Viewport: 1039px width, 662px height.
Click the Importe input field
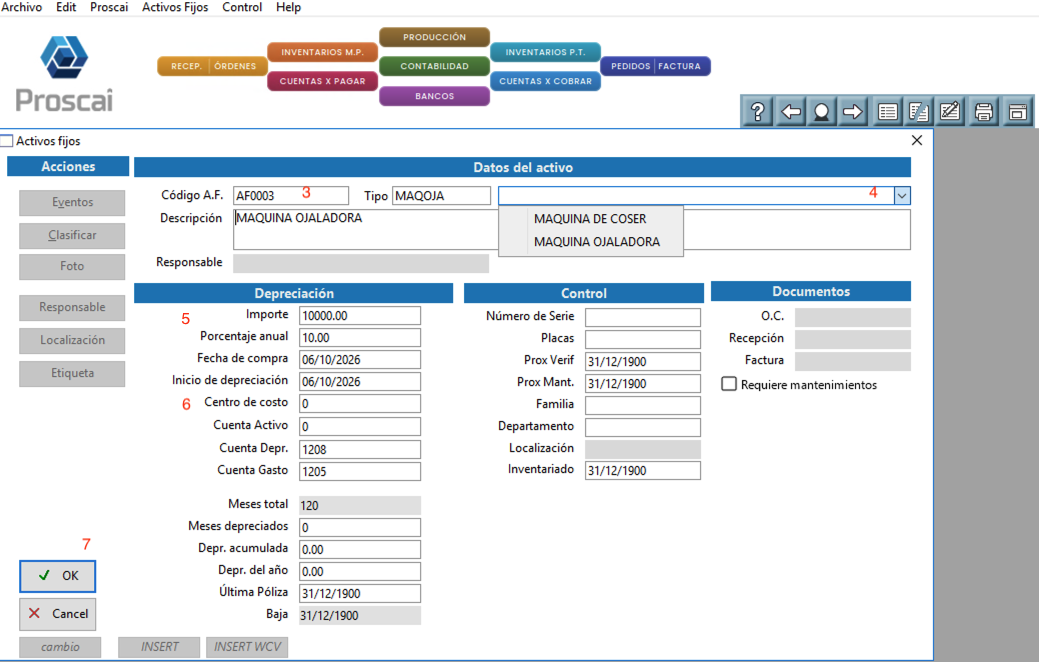[360, 315]
